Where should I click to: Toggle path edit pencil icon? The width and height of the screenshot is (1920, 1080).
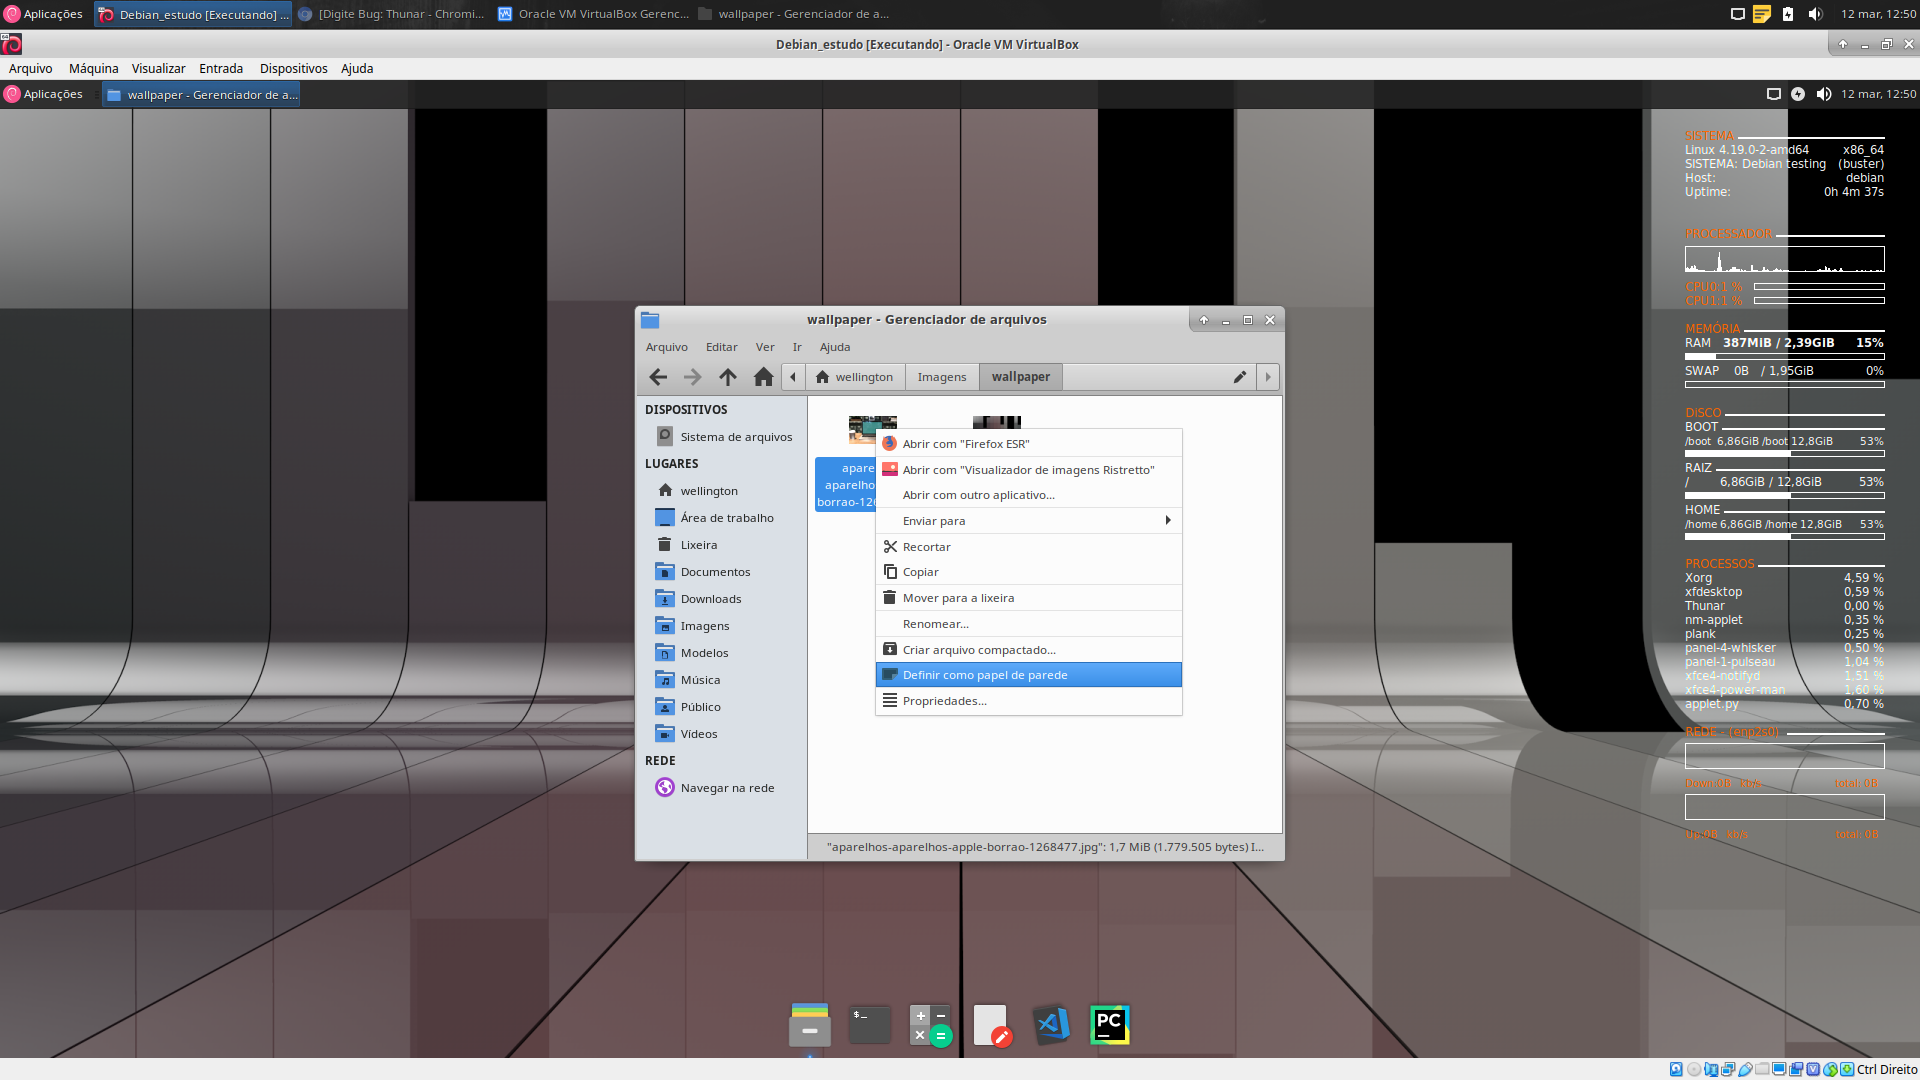click(1239, 377)
